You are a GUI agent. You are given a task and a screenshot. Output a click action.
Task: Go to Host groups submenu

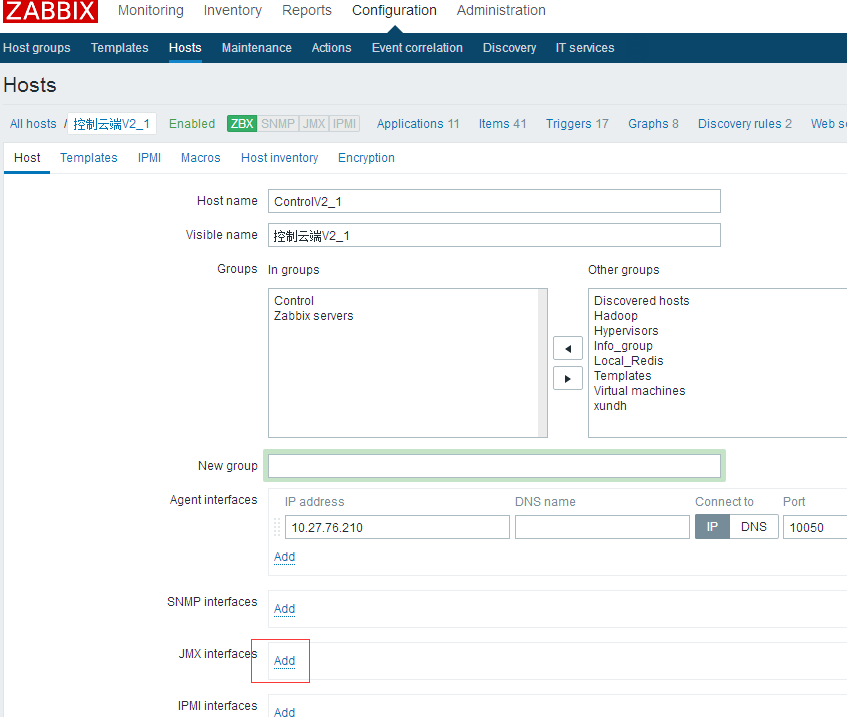(37, 48)
